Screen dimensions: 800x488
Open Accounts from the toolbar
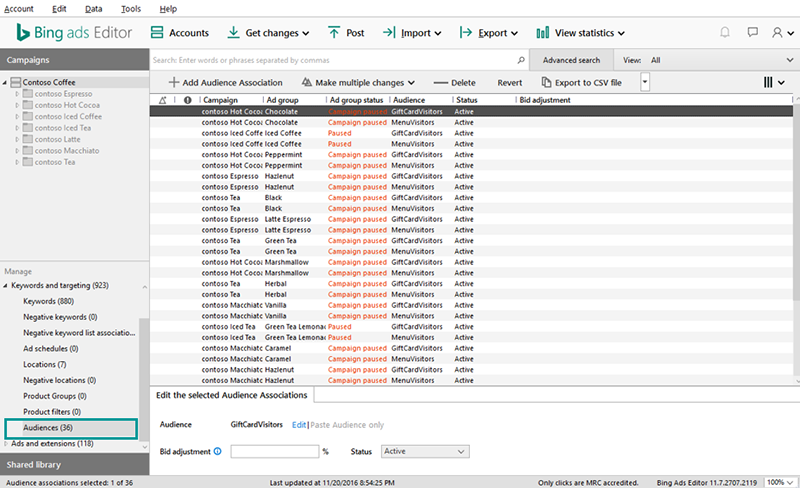(180, 33)
